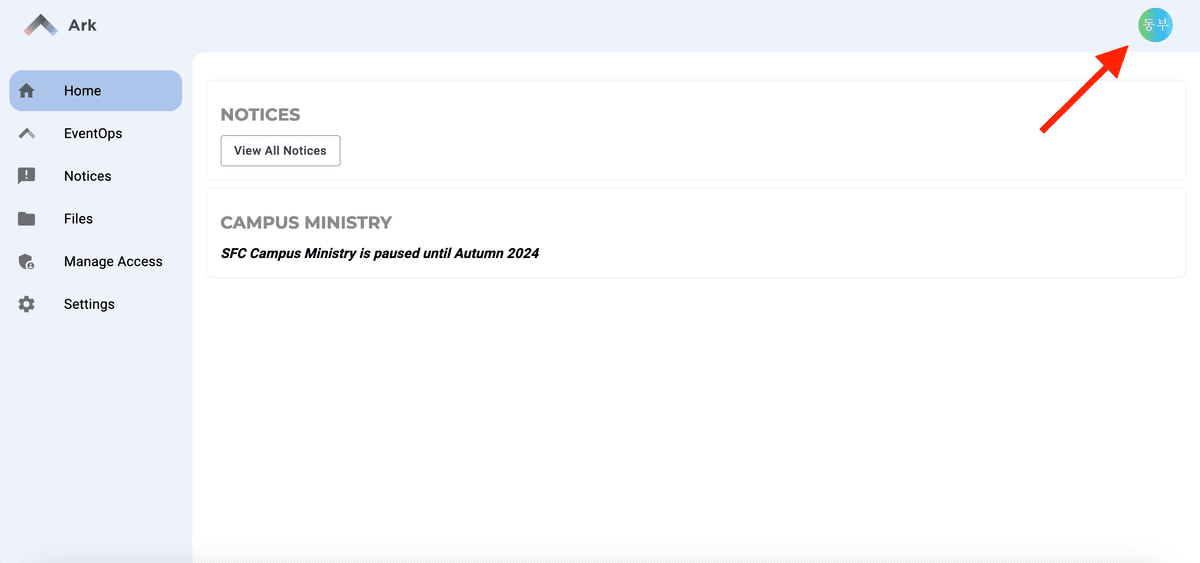1200x563 pixels.
Task: Click the Files folder icon
Action: click(x=27, y=219)
